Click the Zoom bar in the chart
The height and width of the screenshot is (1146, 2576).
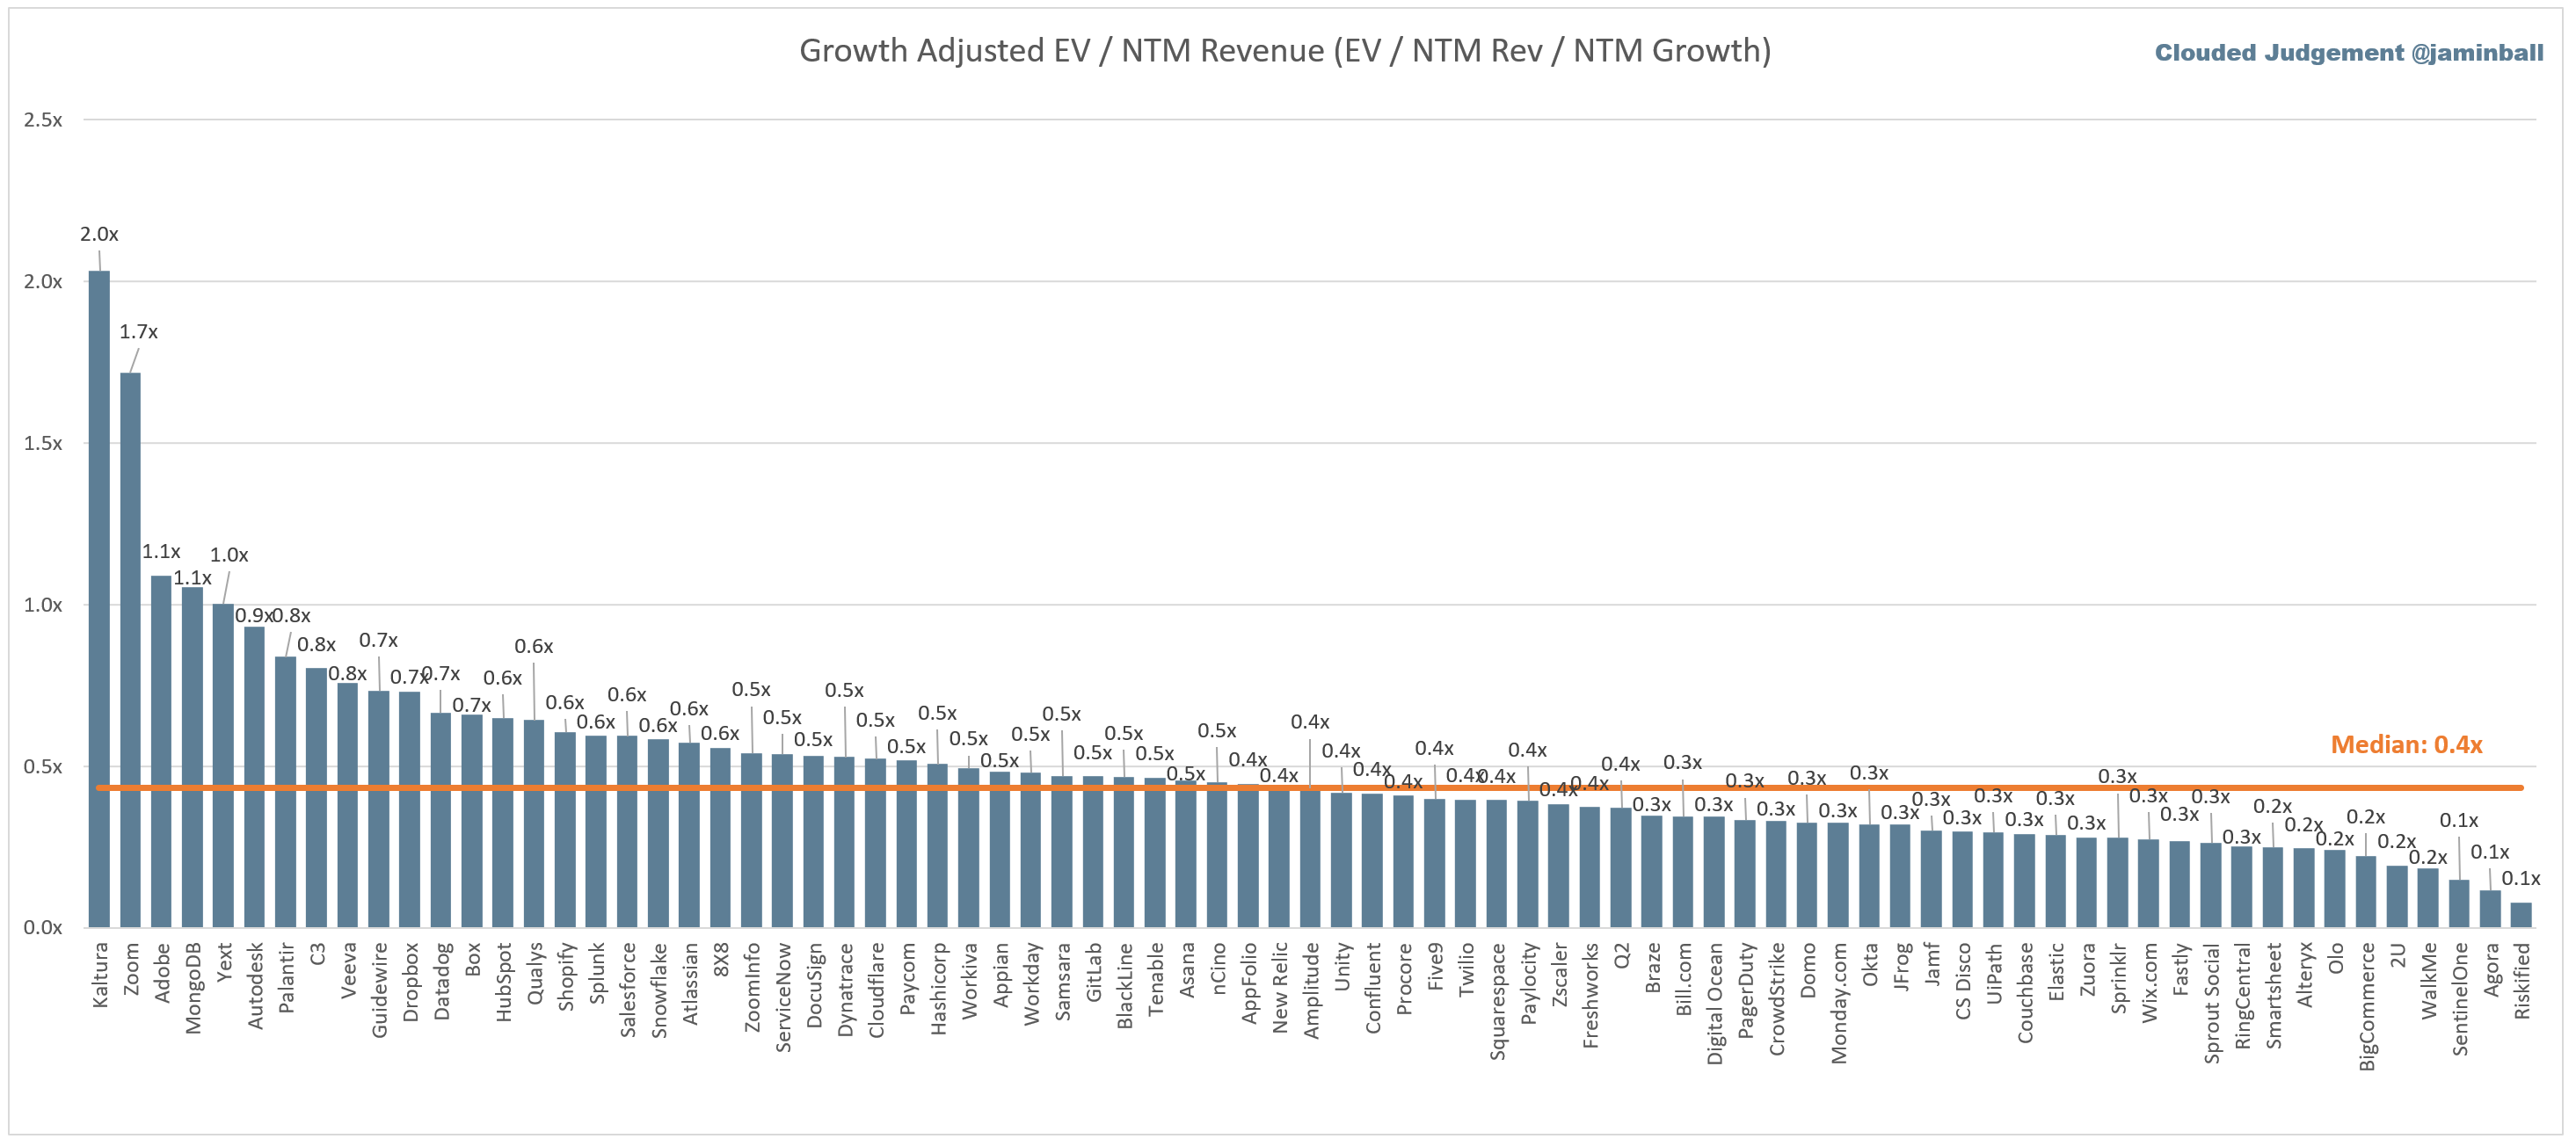[x=130, y=650]
